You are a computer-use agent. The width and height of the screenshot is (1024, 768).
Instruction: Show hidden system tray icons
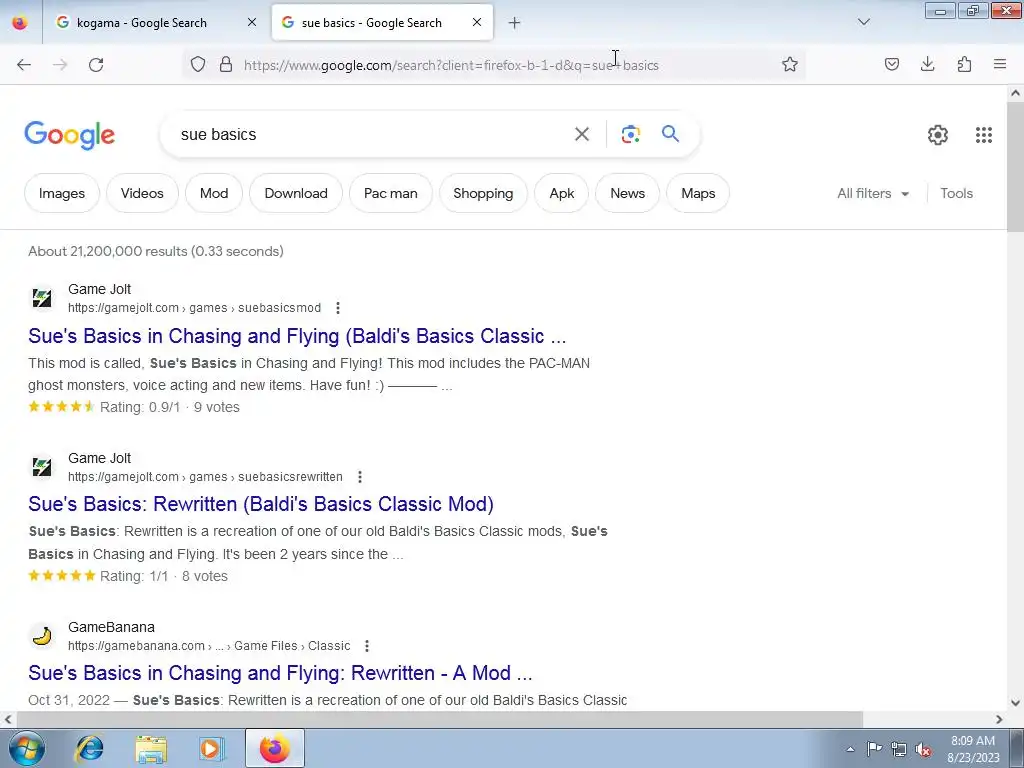pos(850,749)
